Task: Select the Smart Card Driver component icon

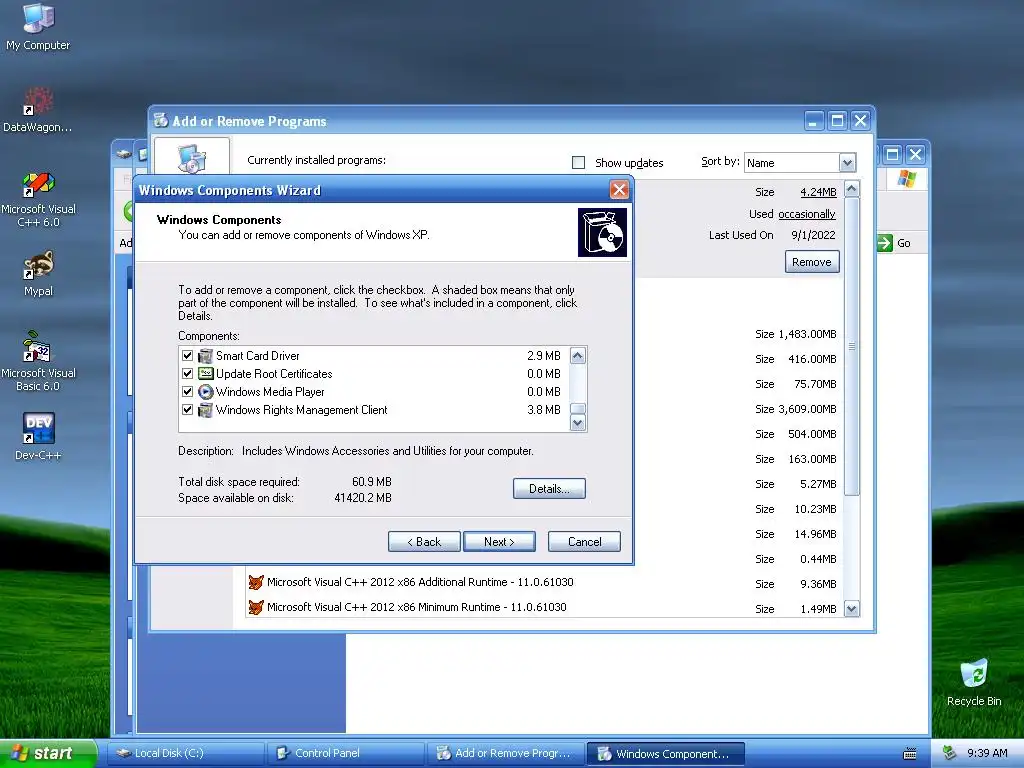Action: (x=206, y=356)
